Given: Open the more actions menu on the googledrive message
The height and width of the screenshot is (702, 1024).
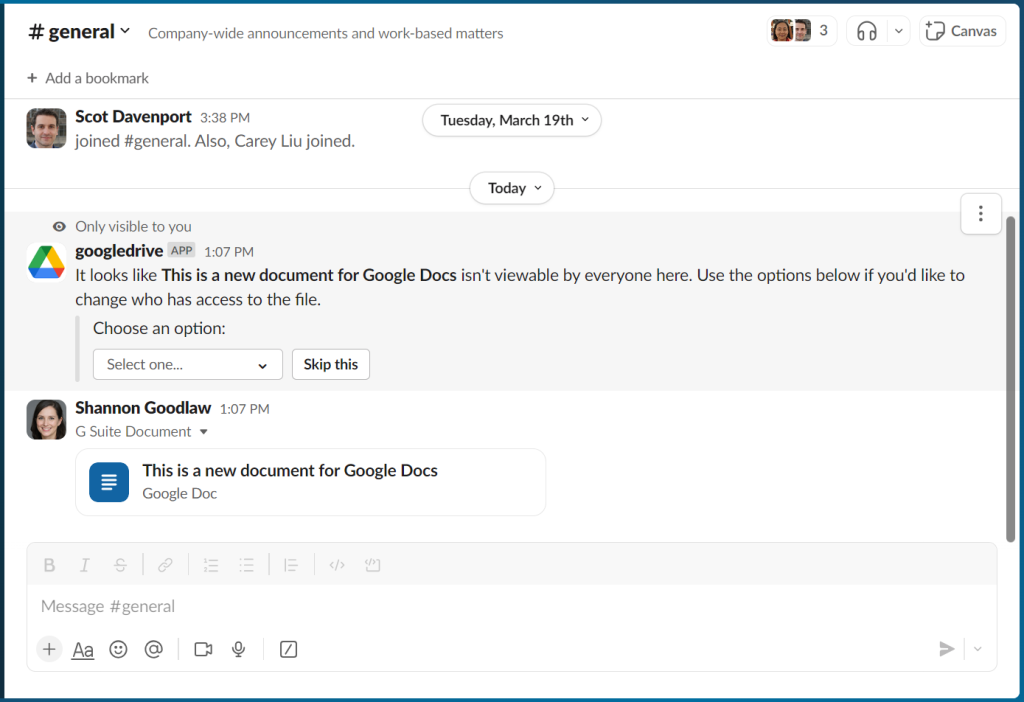Looking at the screenshot, I should point(981,213).
